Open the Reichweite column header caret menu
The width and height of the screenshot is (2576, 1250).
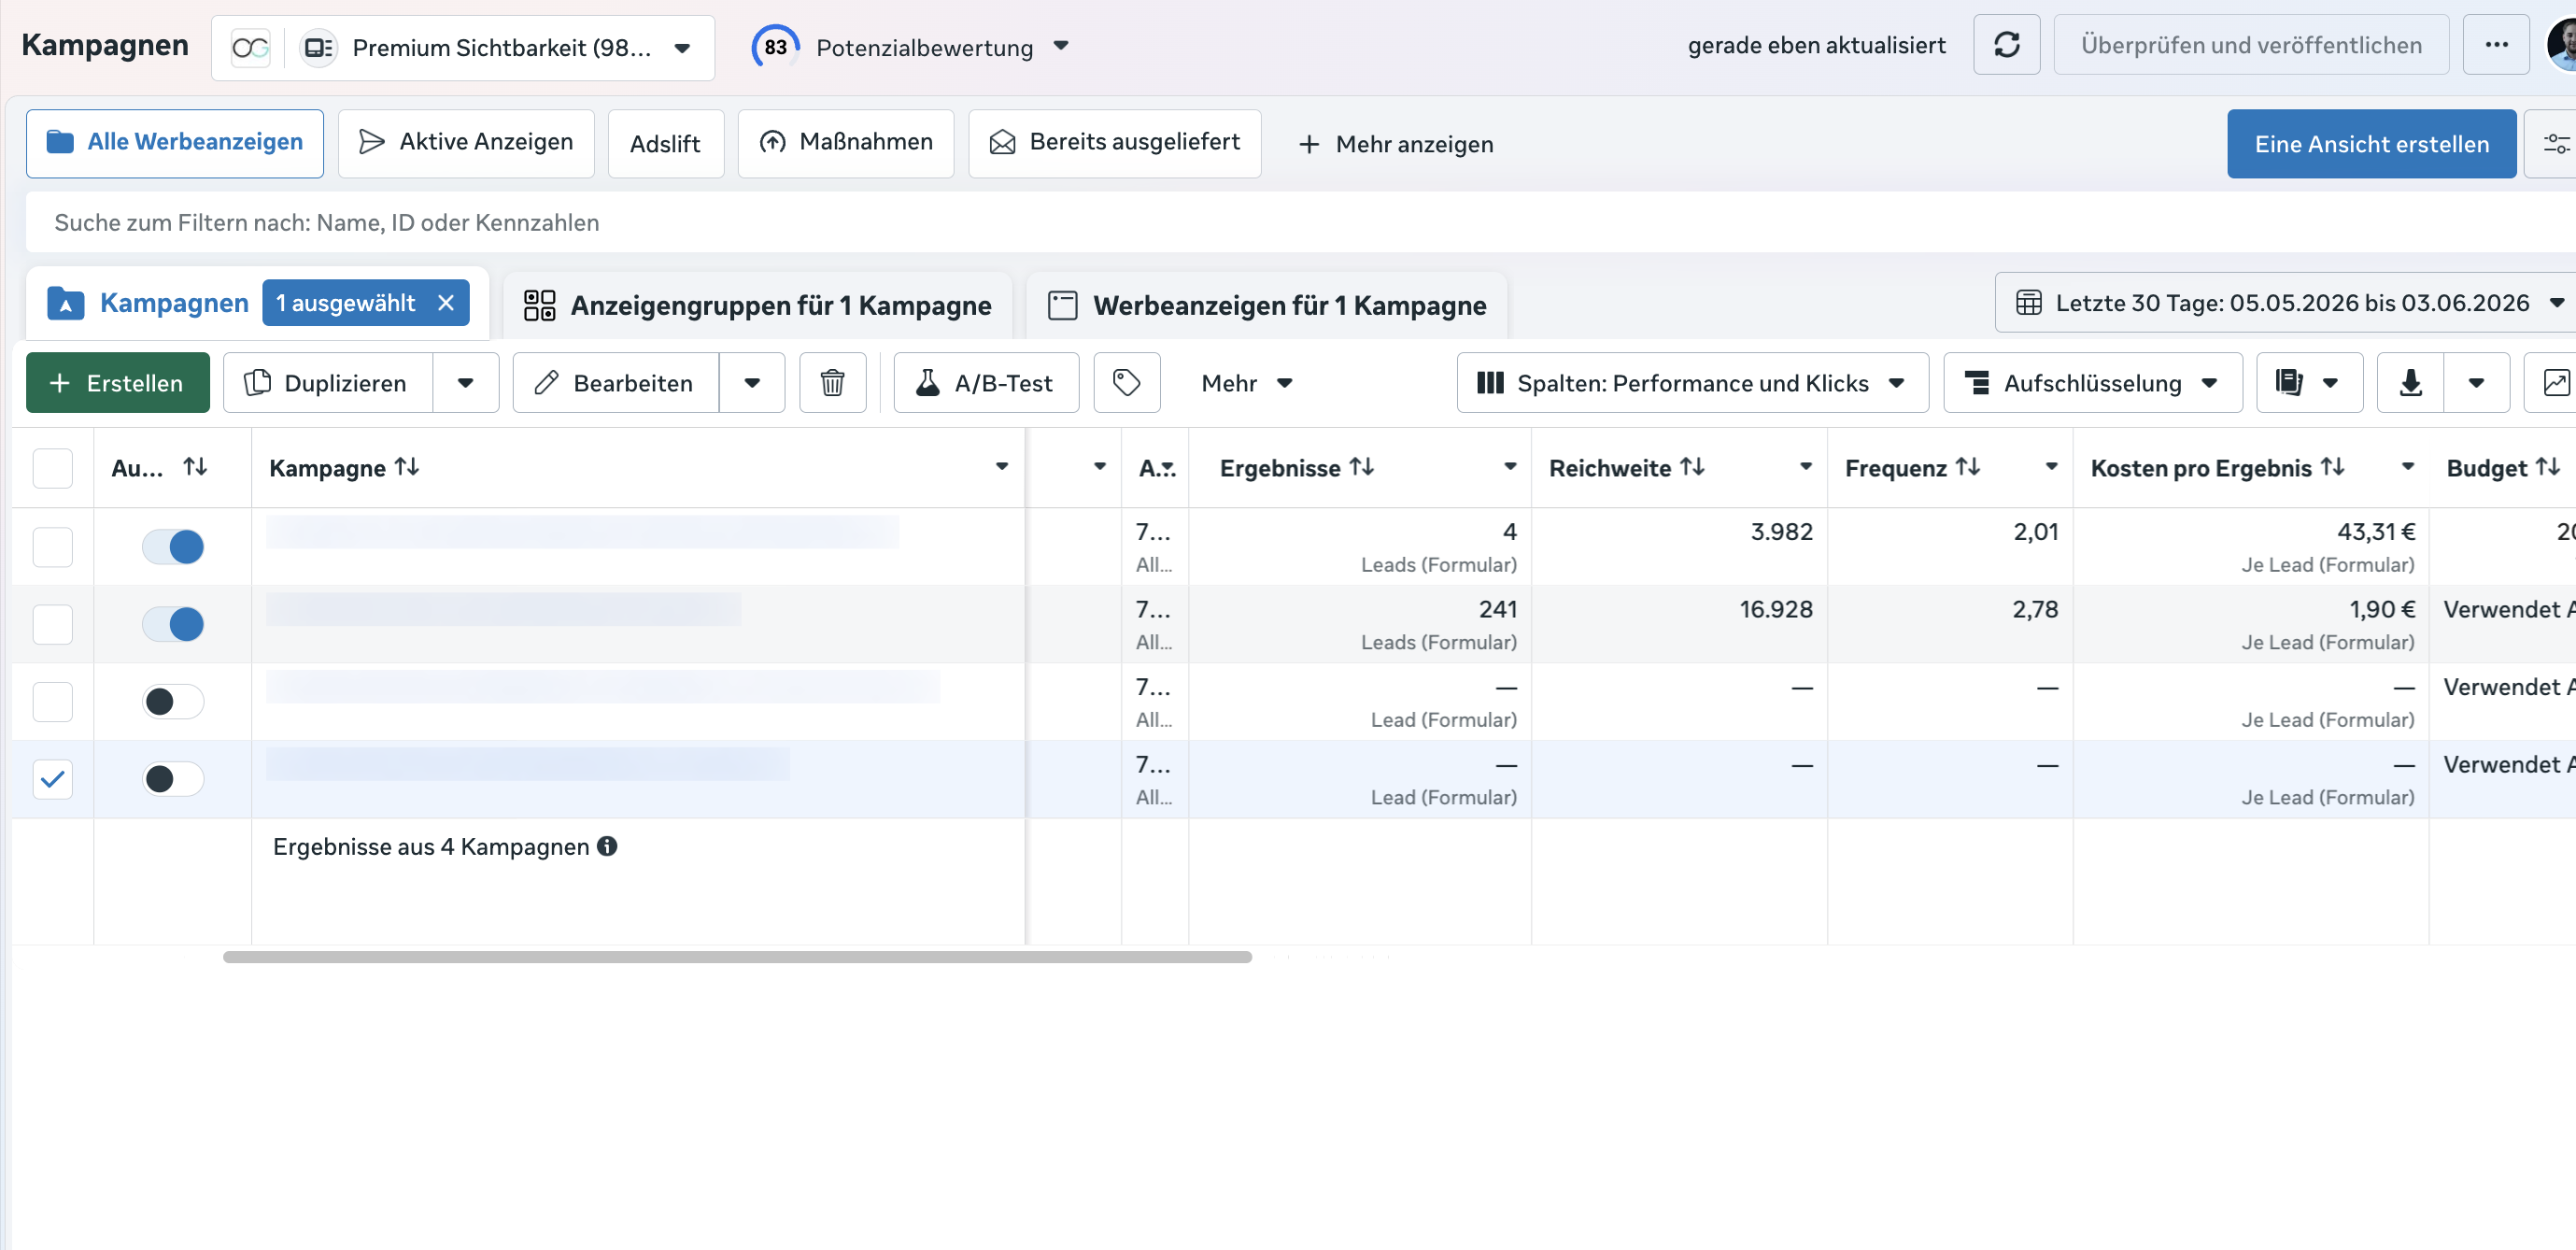coord(1806,467)
